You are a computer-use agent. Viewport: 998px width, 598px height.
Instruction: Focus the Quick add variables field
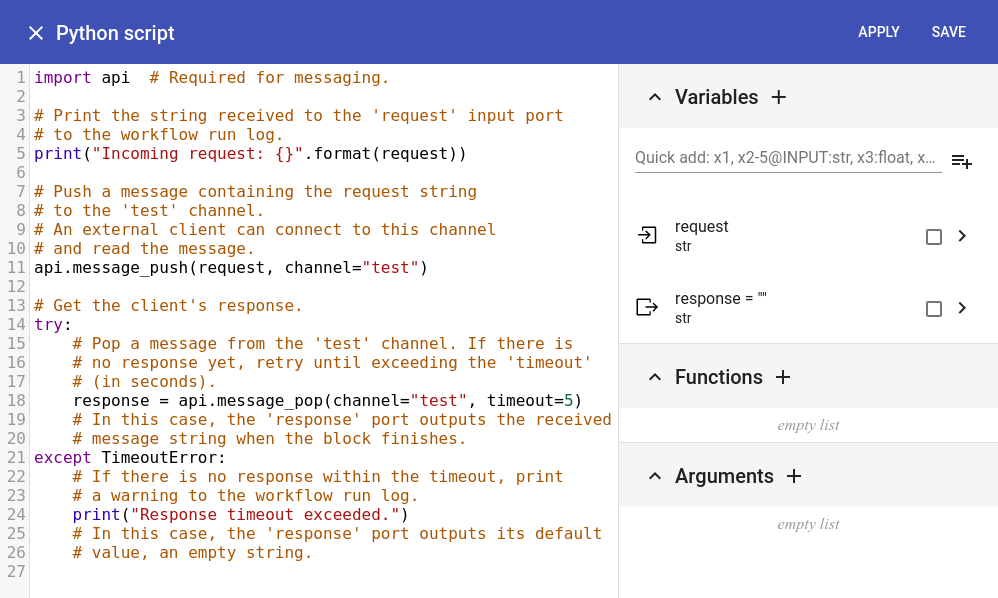click(x=787, y=158)
